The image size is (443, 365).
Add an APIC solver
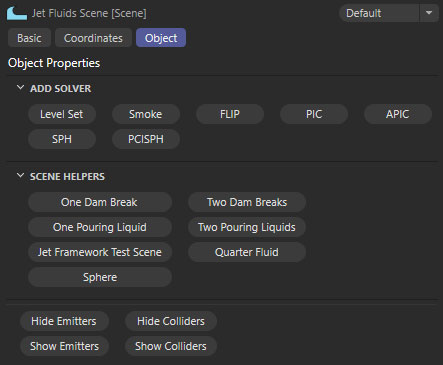point(398,114)
